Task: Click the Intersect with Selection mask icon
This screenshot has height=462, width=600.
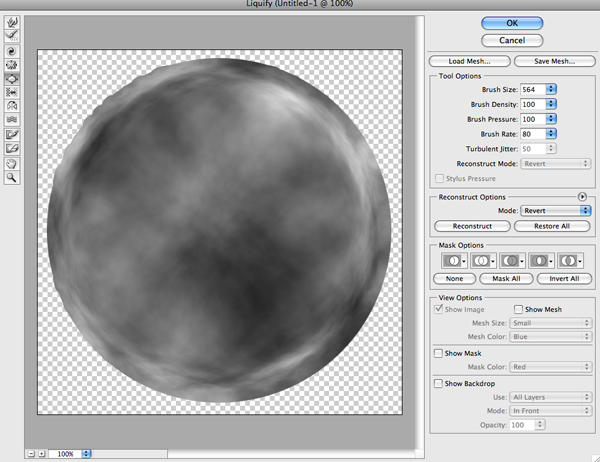Action: pos(541,261)
